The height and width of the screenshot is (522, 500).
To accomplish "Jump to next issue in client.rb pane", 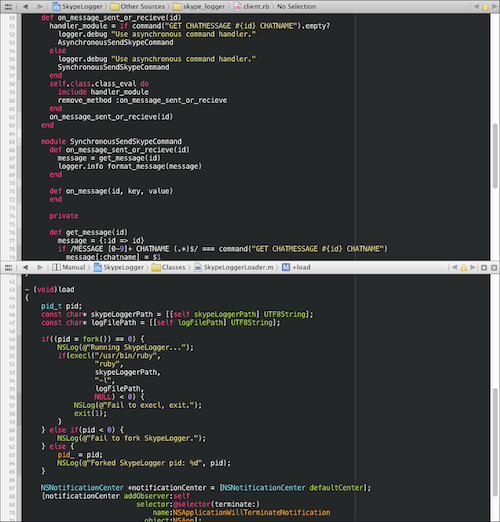I will (x=494, y=7).
